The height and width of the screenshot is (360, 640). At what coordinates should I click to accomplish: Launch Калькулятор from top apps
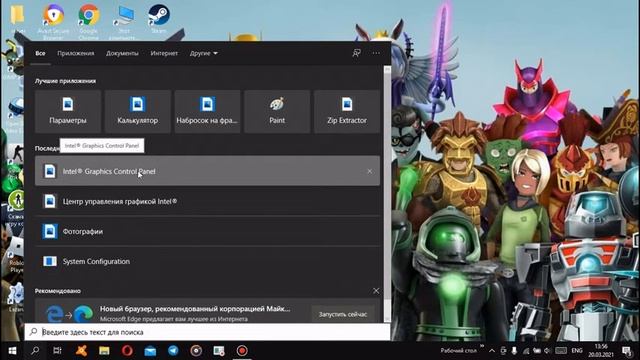pos(138,111)
